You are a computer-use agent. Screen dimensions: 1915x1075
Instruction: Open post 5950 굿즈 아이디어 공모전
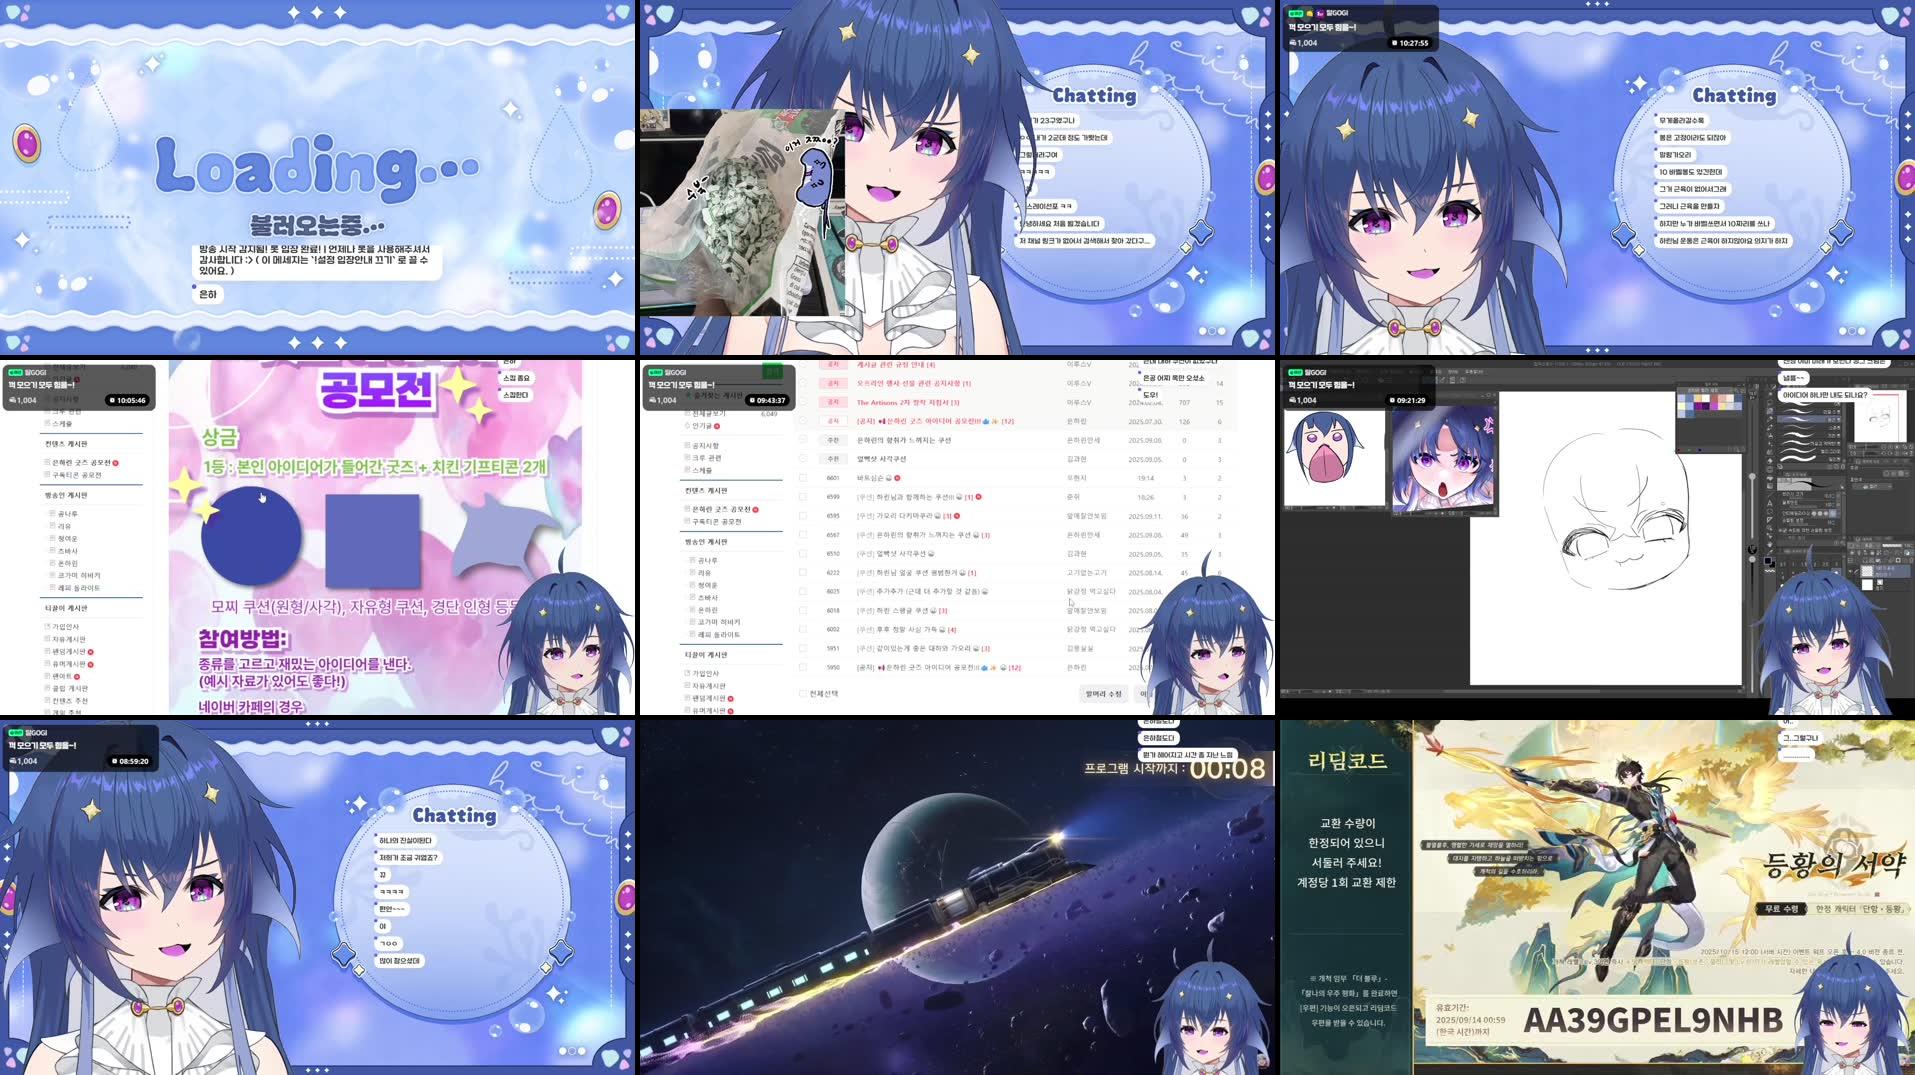pyautogui.click(x=938, y=667)
